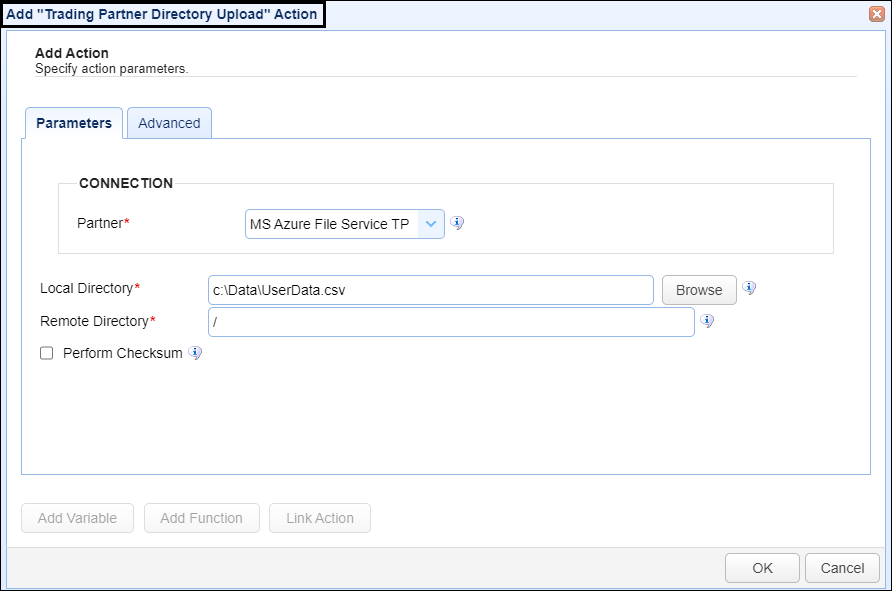Screen dimensions: 892x591
Task: Click the Add Variable button
Action: pos(77,518)
